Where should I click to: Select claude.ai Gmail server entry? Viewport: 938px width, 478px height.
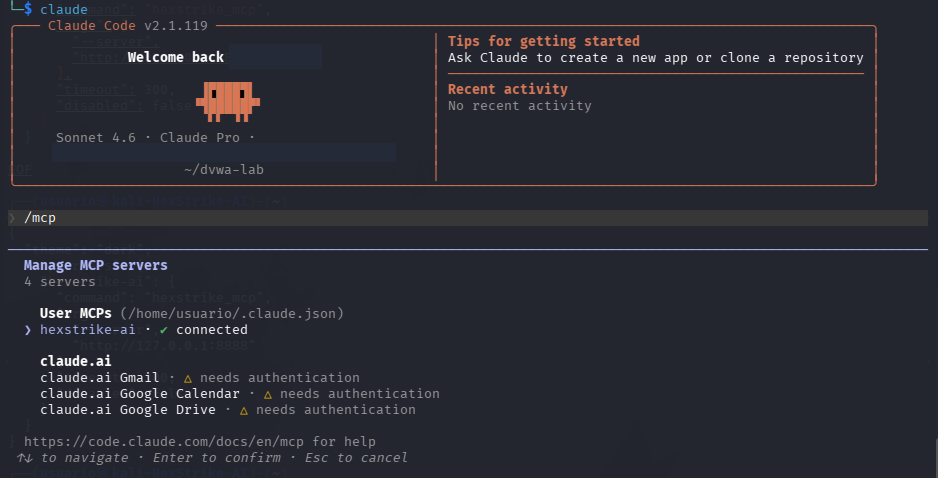[x=99, y=378]
